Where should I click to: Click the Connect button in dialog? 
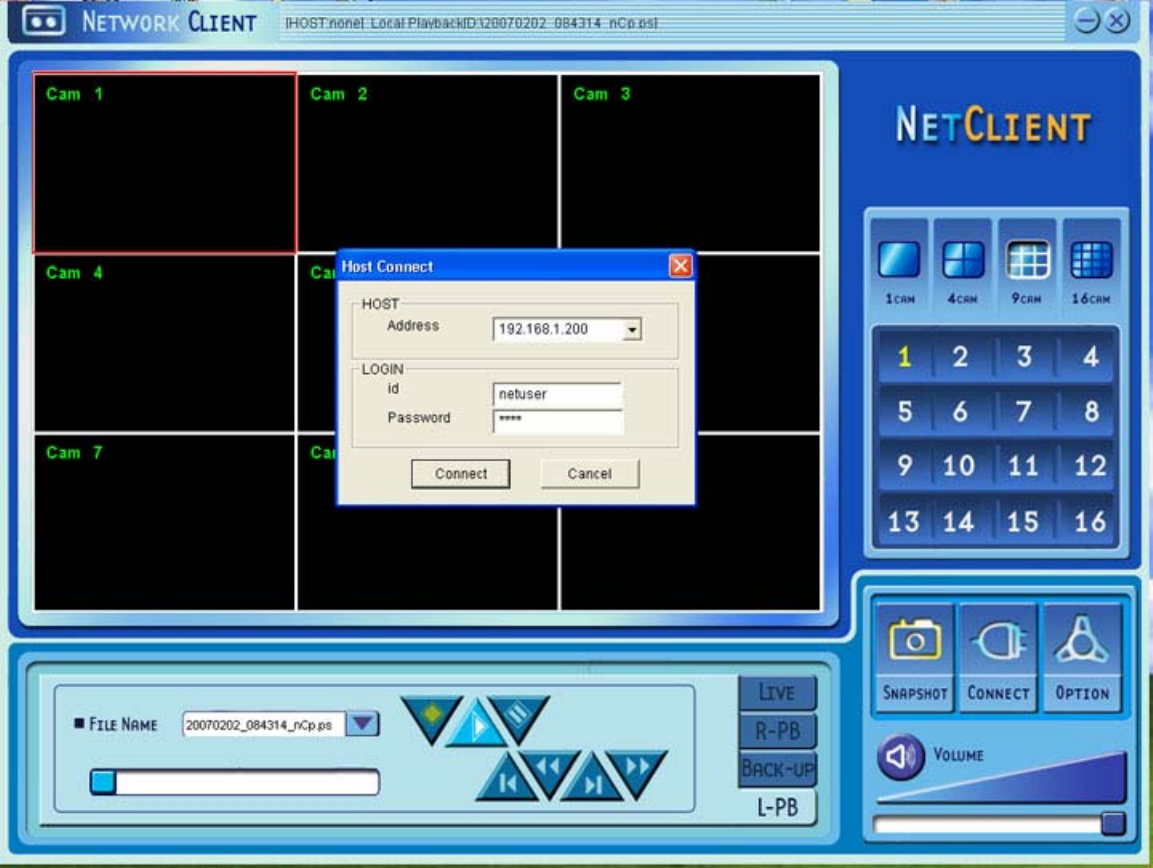460,474
